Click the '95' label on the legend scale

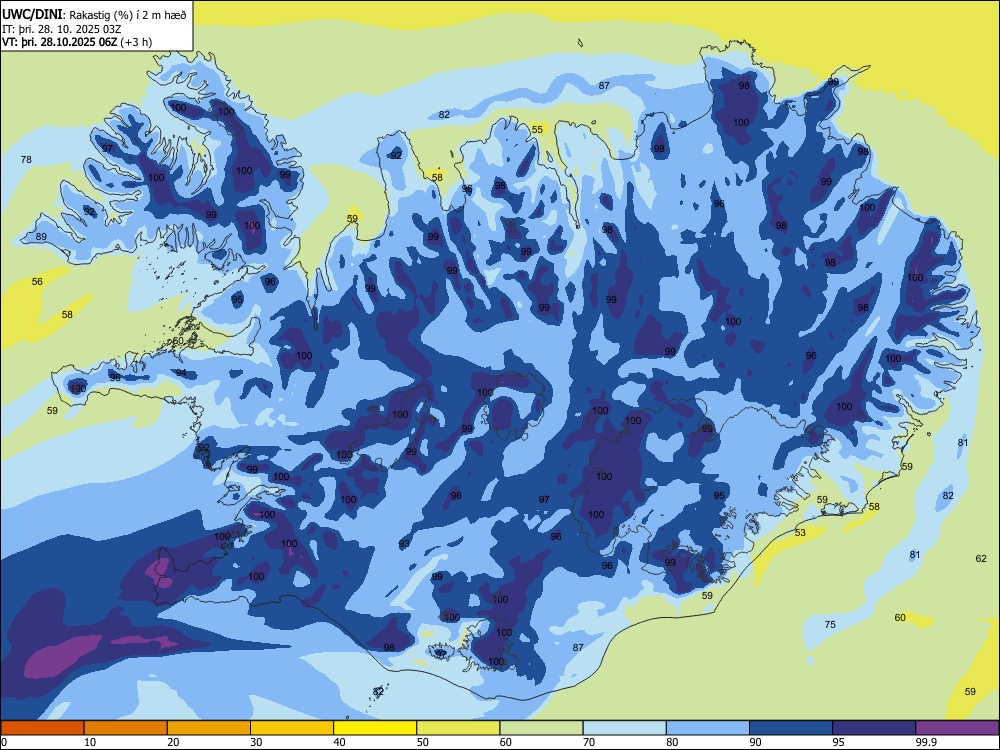point(838,742)
